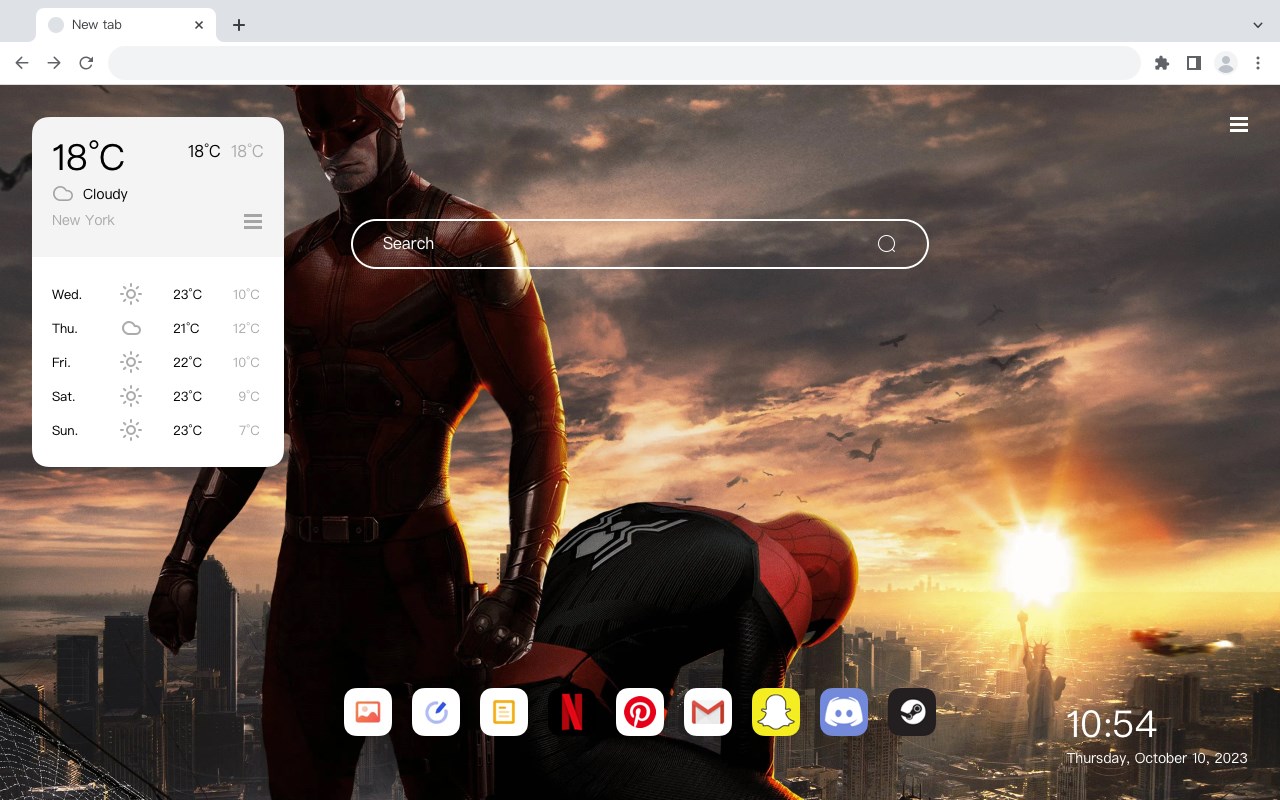The image size is (1280, 800).
Task: Click the 12°C low in the Thu. row
Action: pos(247,328)
